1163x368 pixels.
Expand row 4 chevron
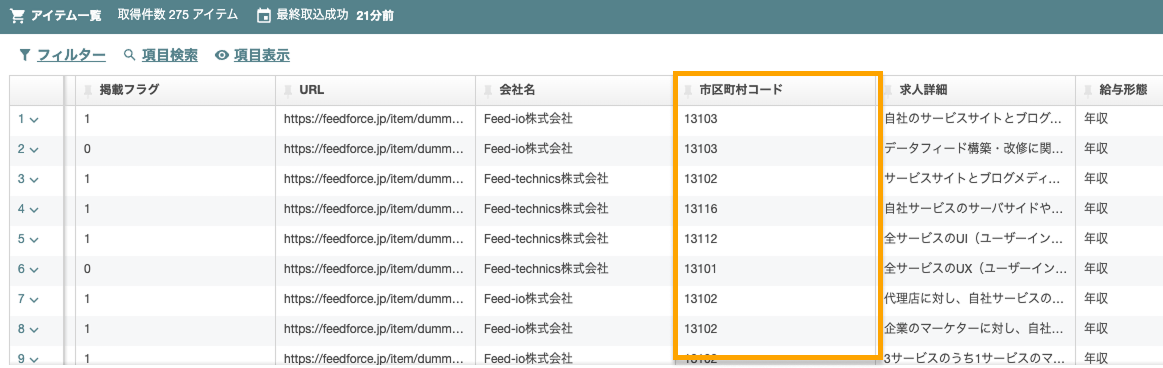point(34,209)
